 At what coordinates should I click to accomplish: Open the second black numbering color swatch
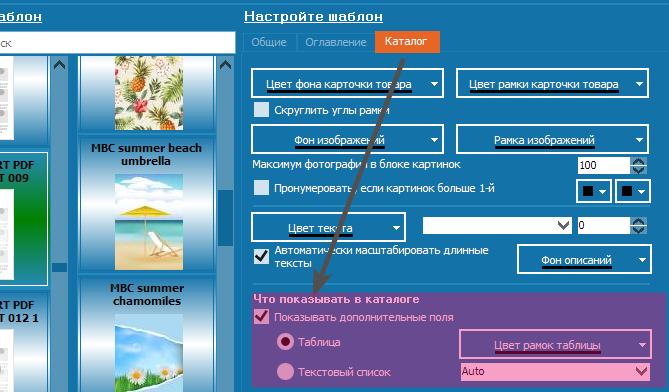[x=633, y=191]
